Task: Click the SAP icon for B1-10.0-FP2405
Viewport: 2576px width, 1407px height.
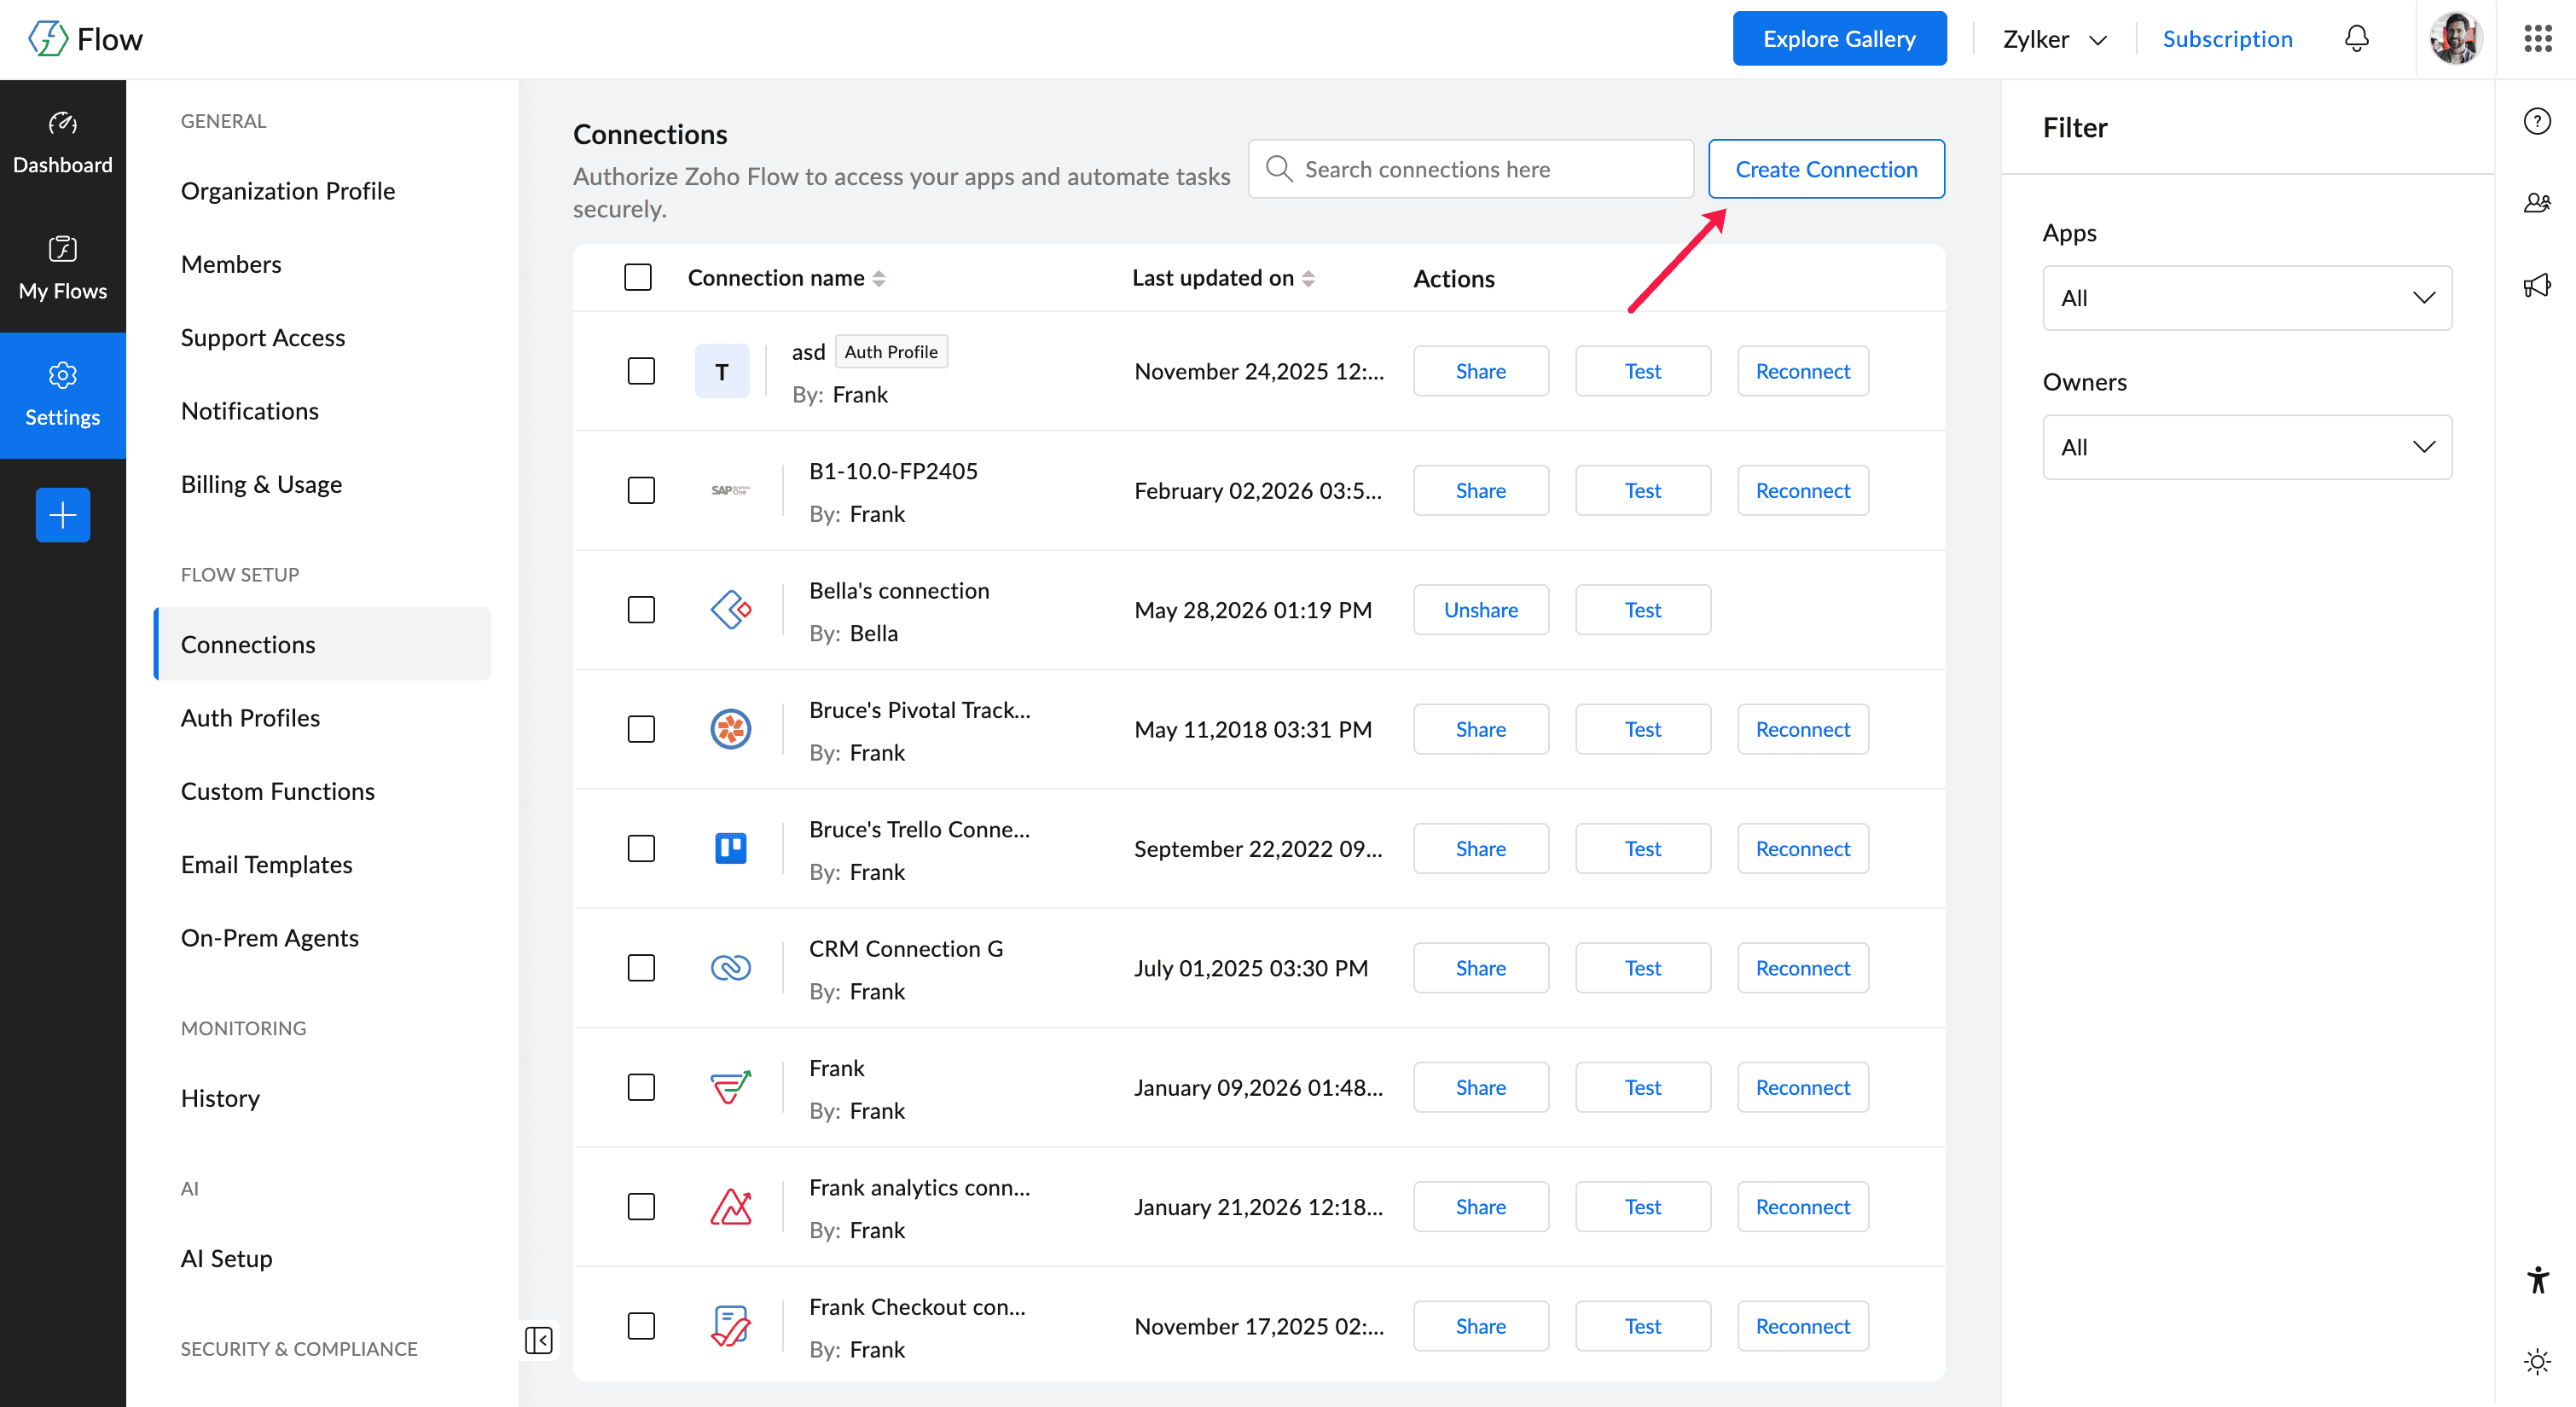Action: point(731,490)
